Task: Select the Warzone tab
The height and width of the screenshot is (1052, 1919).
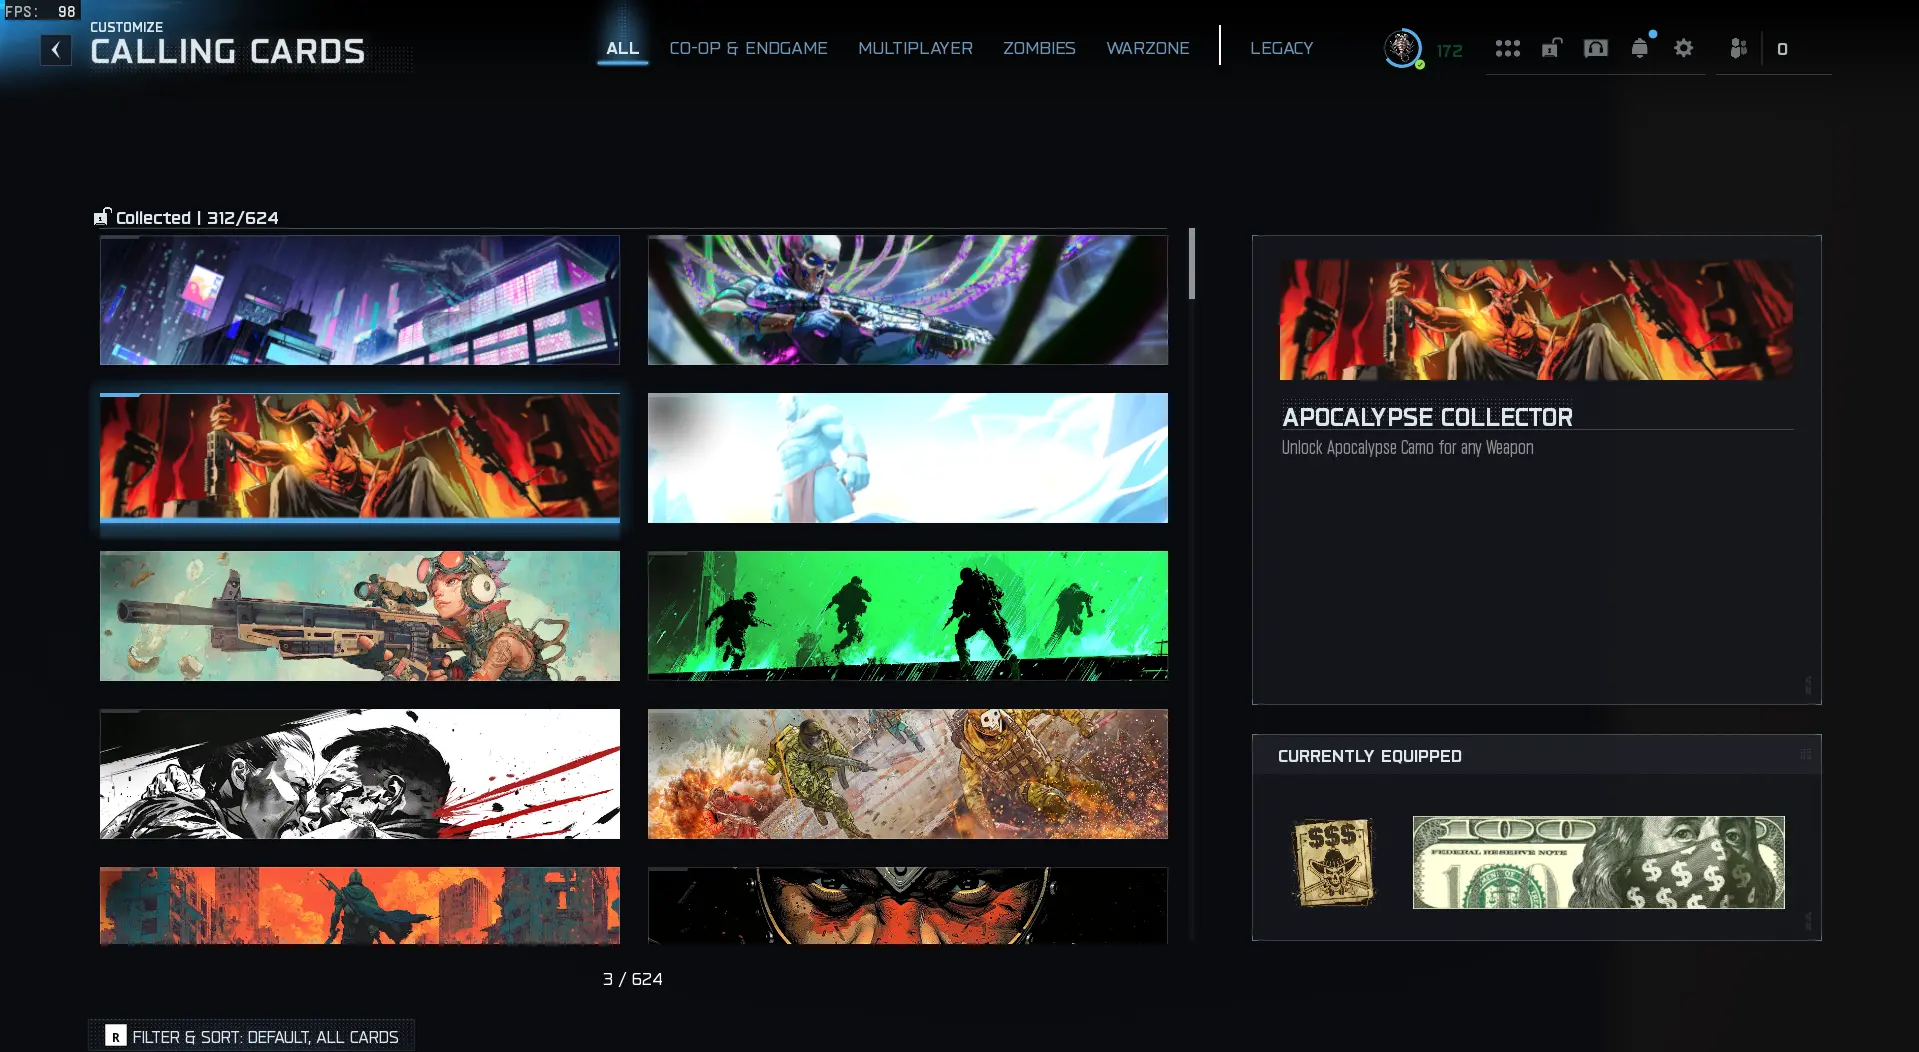Action: pos(1147,48)
